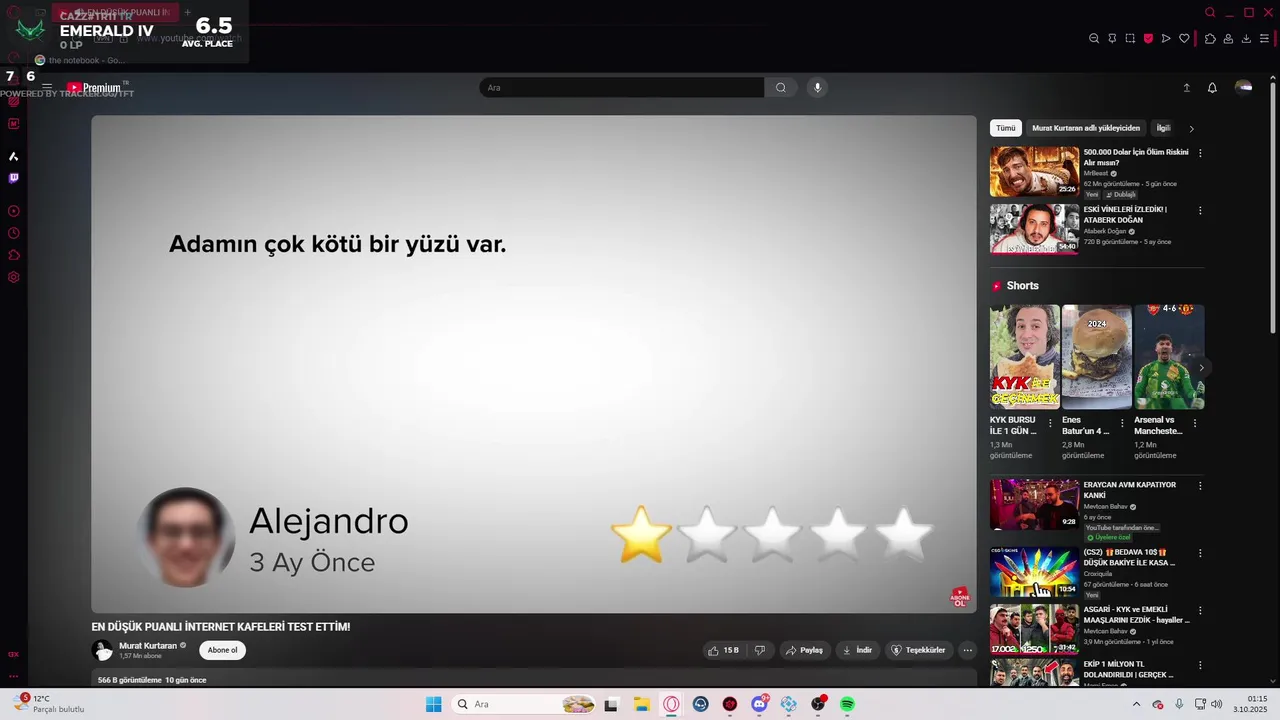The width and height of the screenshot is (1280, 720).
Task: Click the Paylaş share button
Action: [804, 650]
